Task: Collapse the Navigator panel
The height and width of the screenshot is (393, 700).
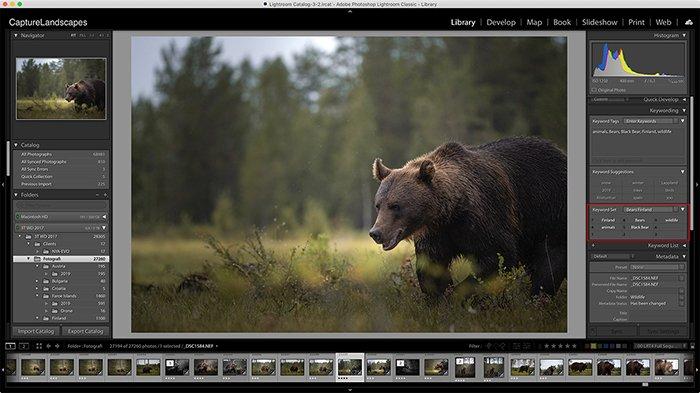Action: coord(16,35)
